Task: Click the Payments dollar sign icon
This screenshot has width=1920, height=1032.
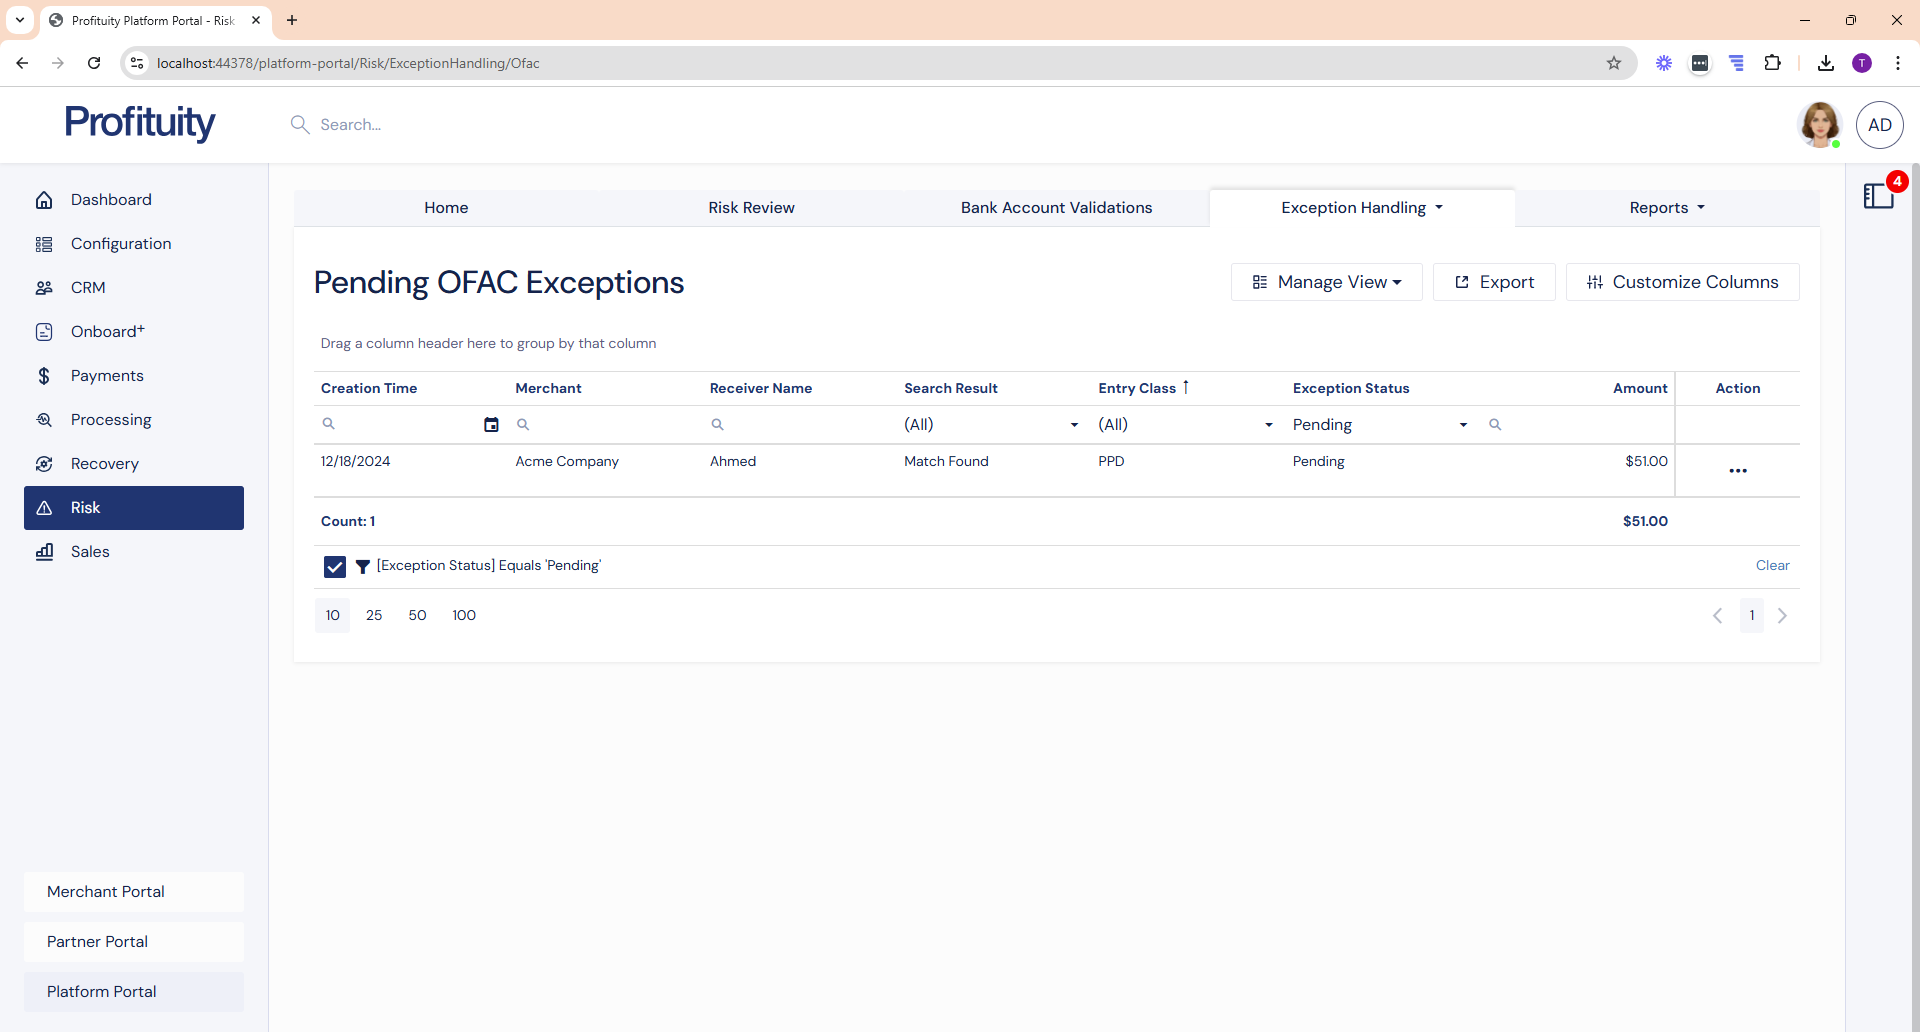Action: (x=44, y=376)
